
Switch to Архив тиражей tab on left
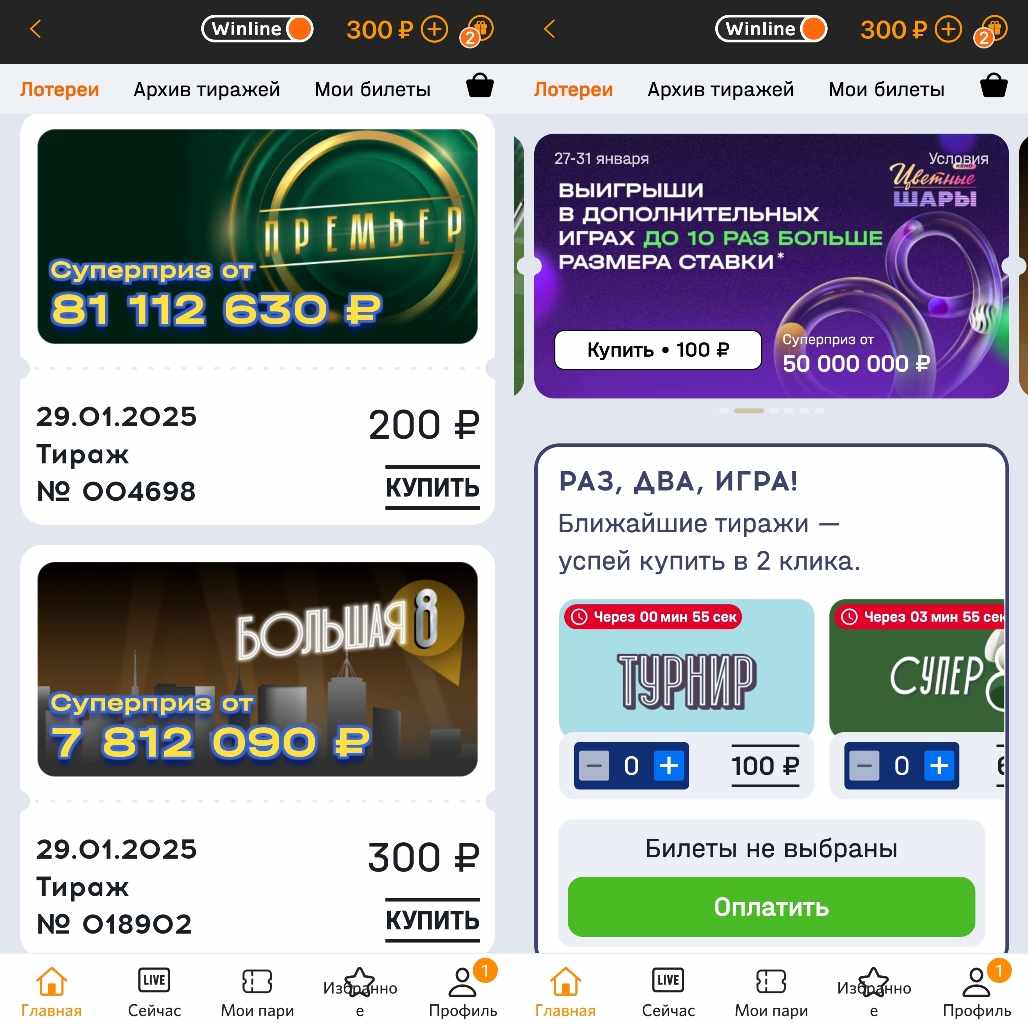coord(207,89)
